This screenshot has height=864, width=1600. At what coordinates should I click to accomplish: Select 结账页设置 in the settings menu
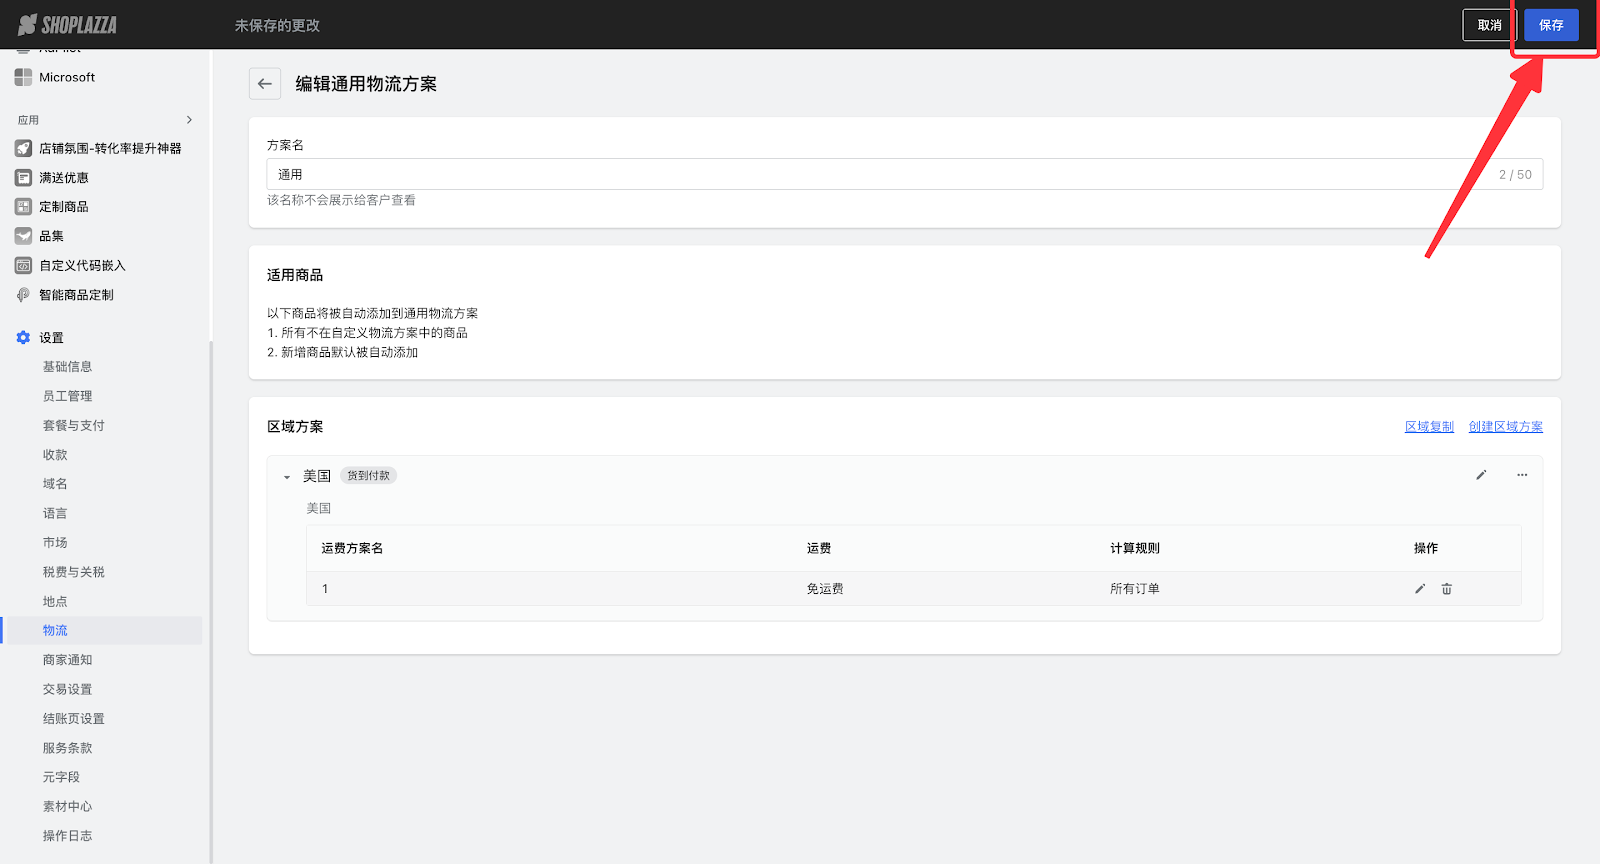73,719
